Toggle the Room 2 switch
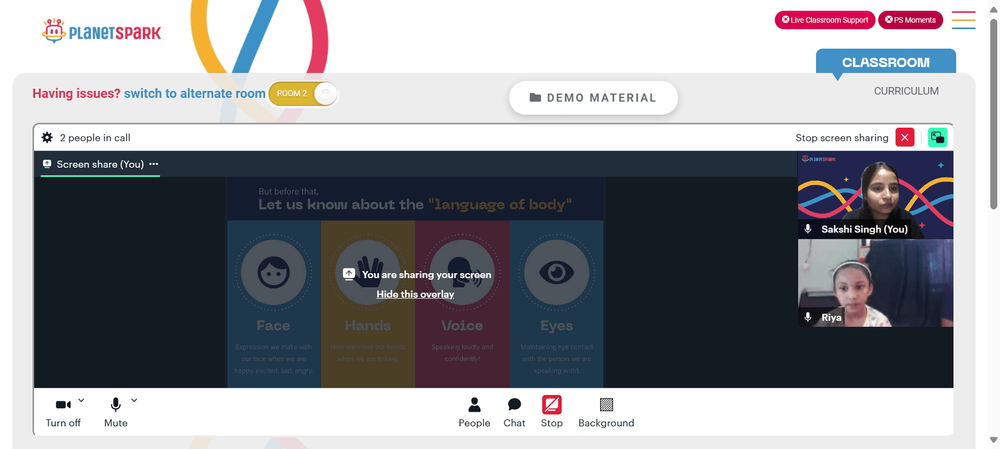 tap(303, 94)
